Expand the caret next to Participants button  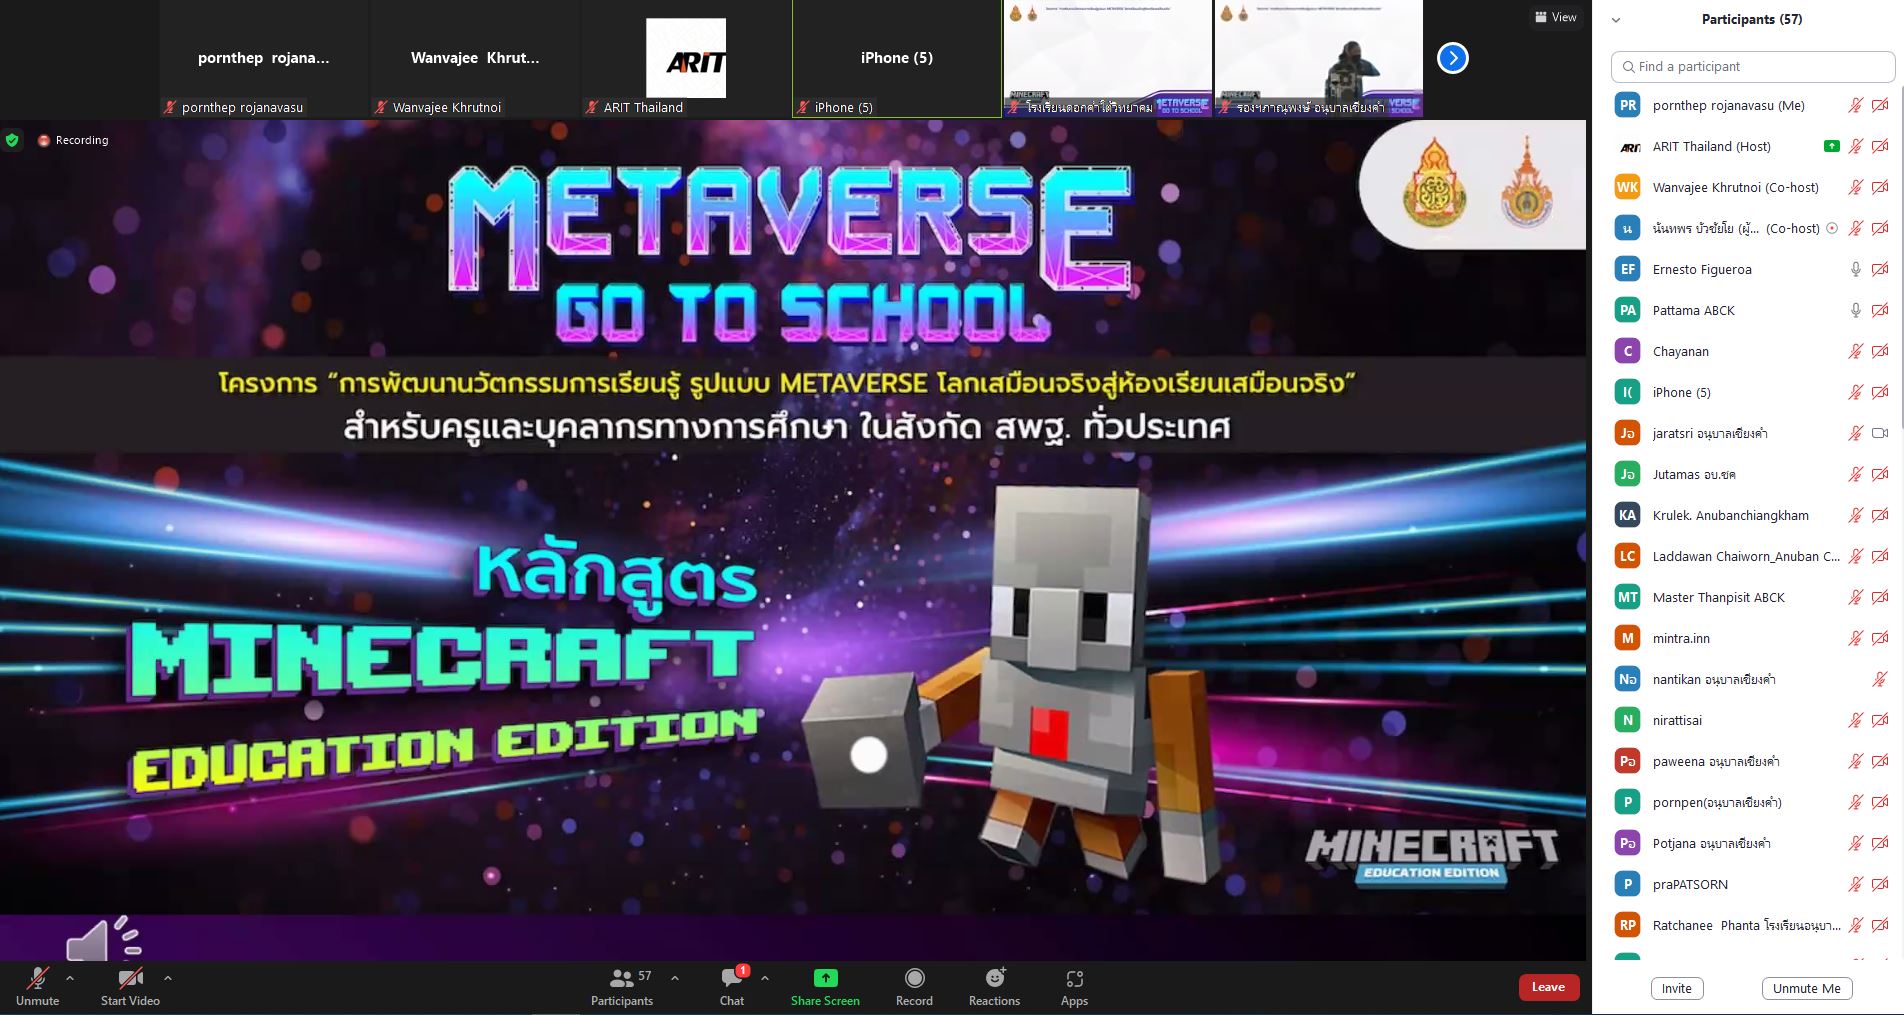click(x=675, y=978)
